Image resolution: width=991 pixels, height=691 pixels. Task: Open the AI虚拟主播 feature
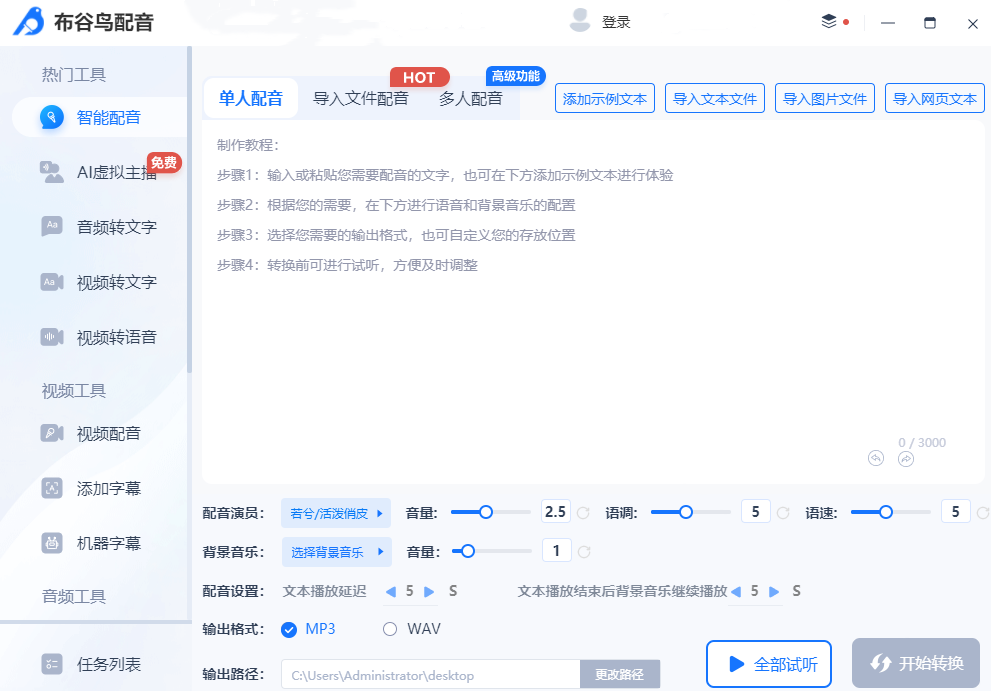[90, 171]
